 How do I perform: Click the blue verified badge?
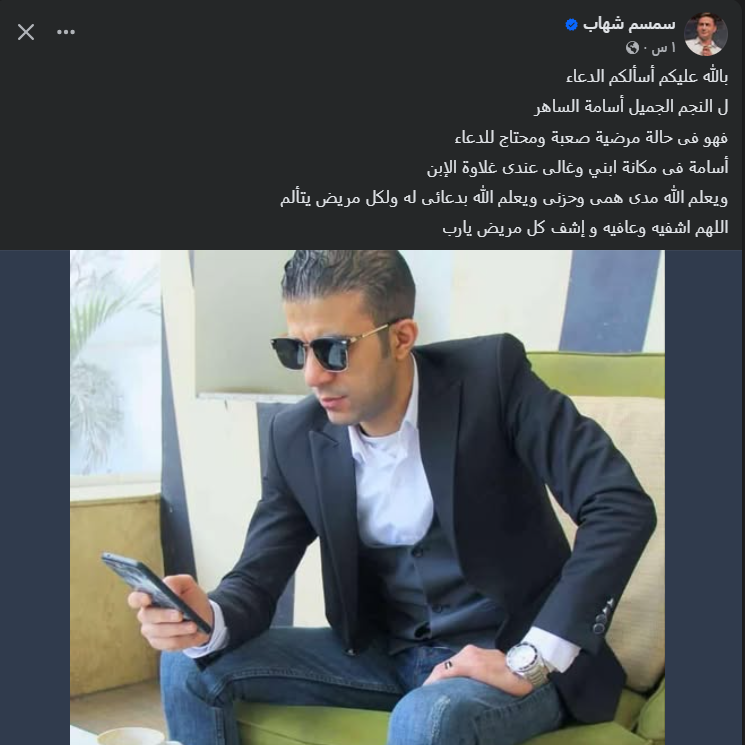pyautogui.click(x=572, y=24)
